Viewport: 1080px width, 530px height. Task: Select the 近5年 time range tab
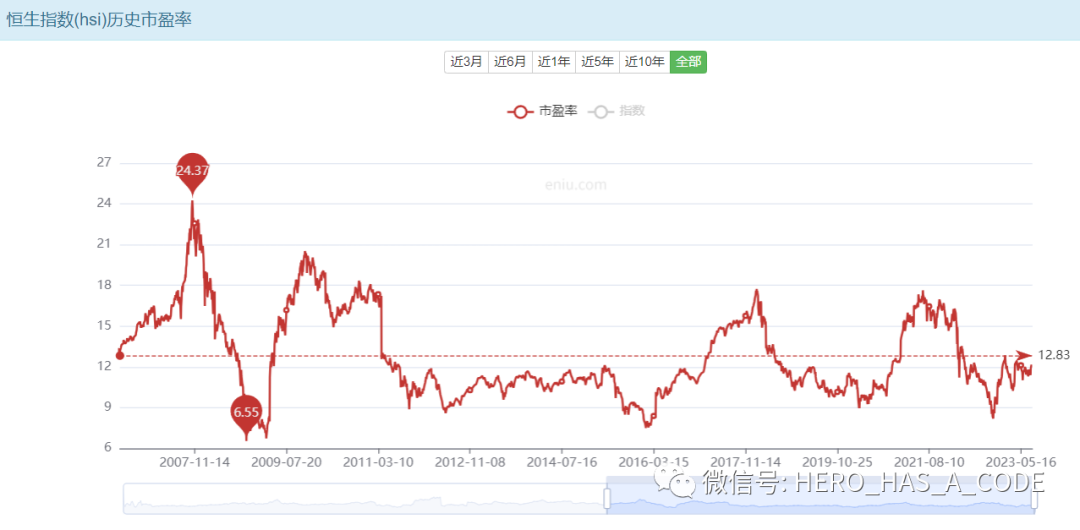(x=597, y=62)
